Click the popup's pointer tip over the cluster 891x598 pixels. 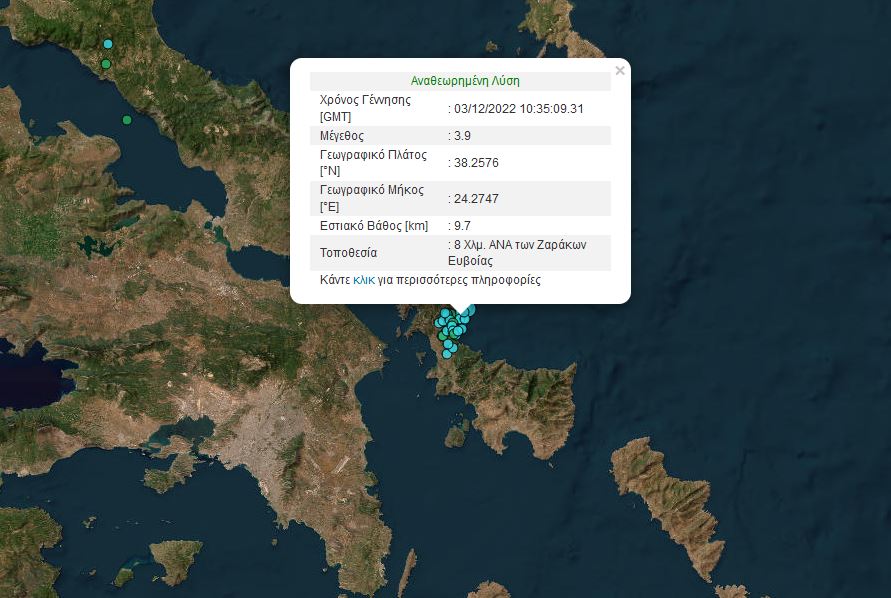[461, 310]
